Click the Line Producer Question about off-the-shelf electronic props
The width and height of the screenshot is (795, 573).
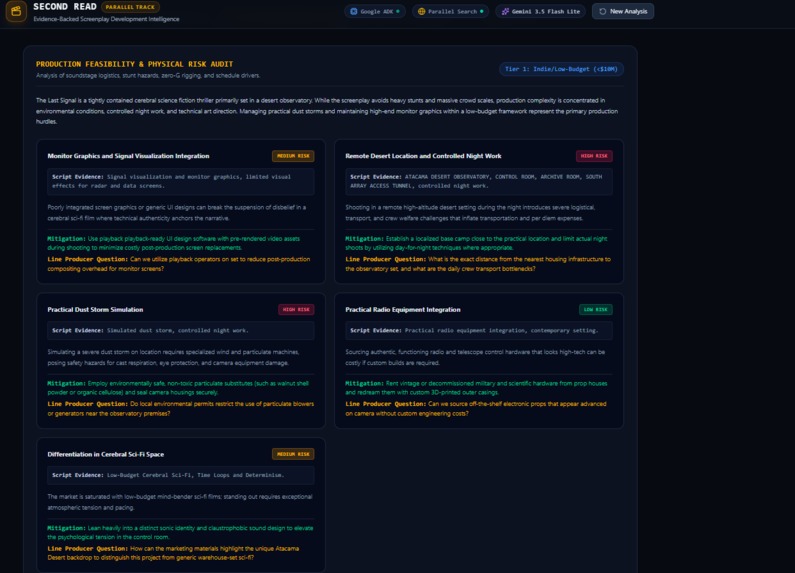click(x=476, y=409)
